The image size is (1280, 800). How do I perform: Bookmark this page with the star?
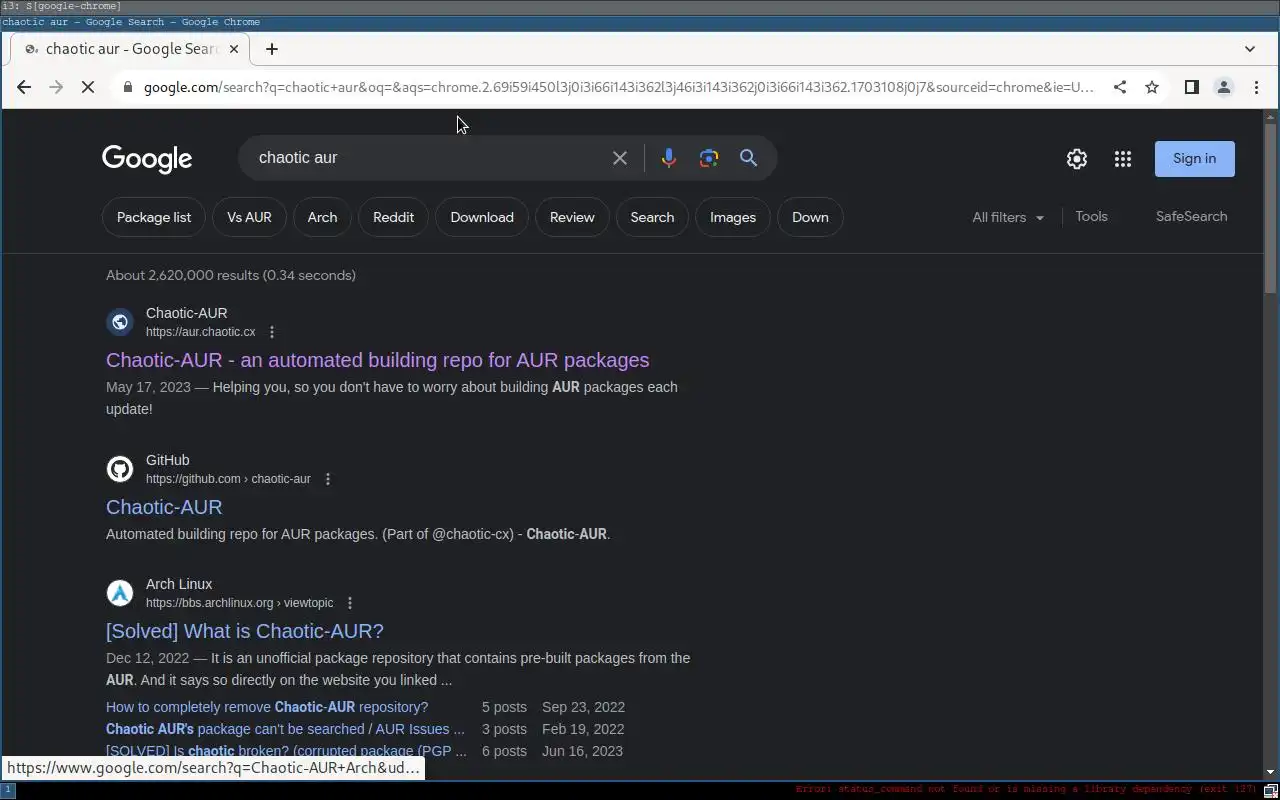pos(1152,87)
